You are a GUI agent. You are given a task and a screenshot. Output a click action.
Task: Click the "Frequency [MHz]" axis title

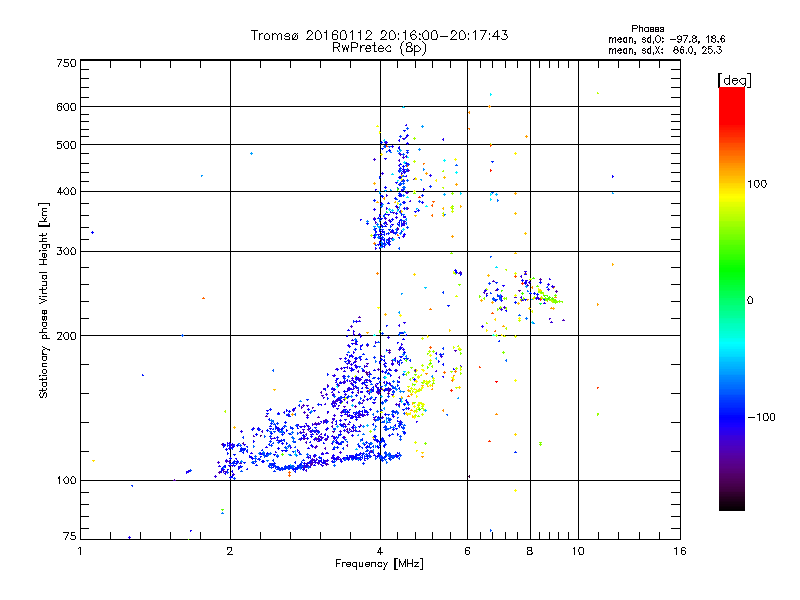pyautogui.click(x=379, y=564)
